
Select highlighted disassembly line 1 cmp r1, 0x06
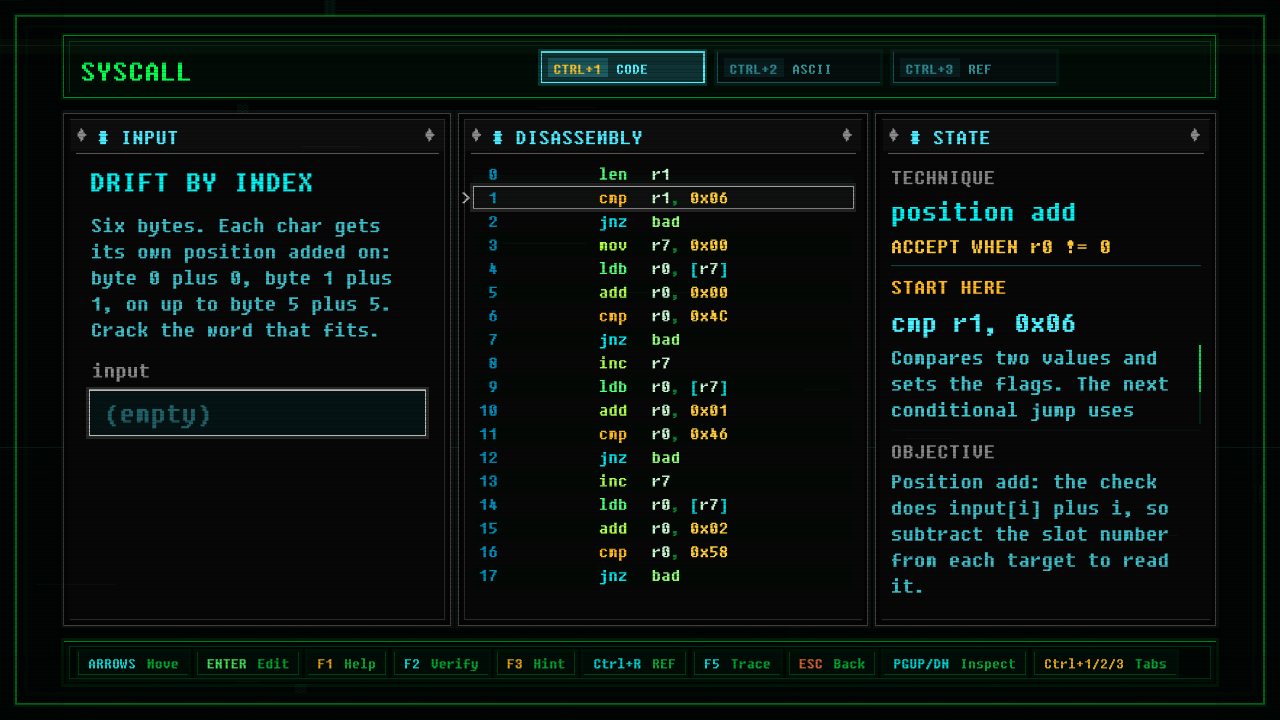pos(664,198)
